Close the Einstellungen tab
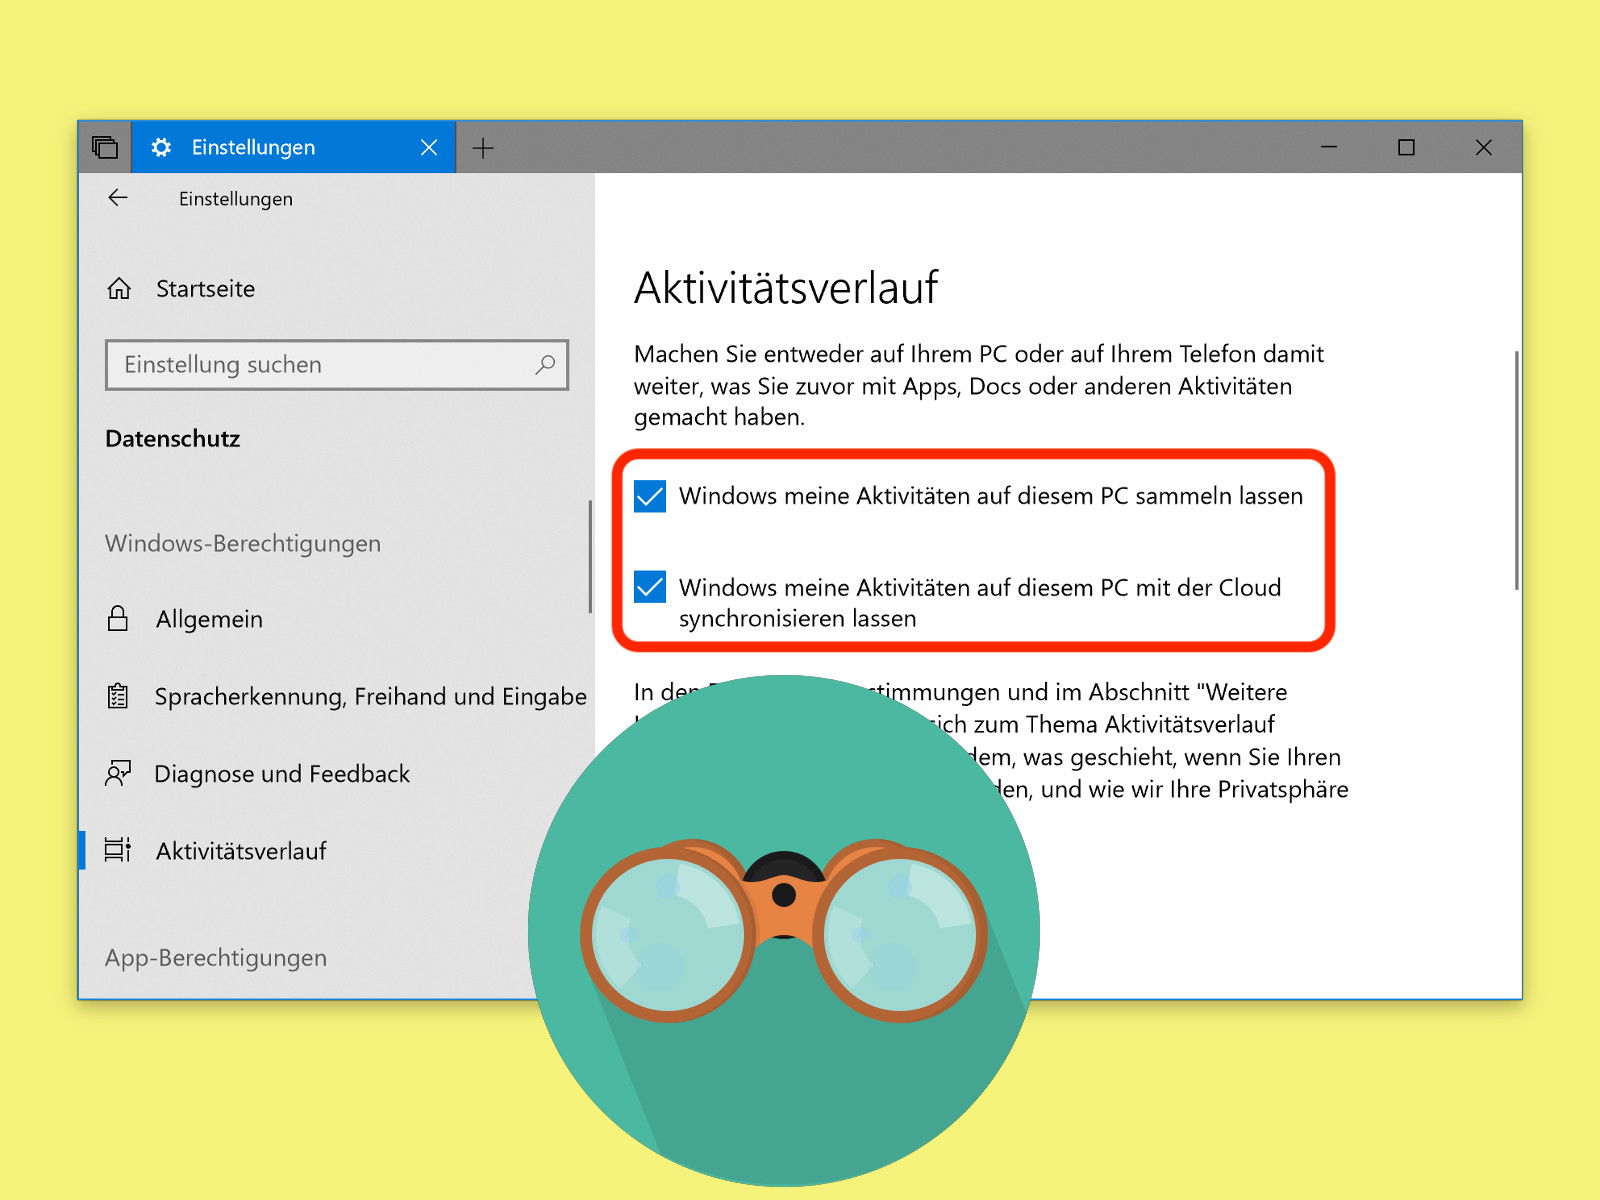The image size is (1600, 1200). [x=429, y=148]
